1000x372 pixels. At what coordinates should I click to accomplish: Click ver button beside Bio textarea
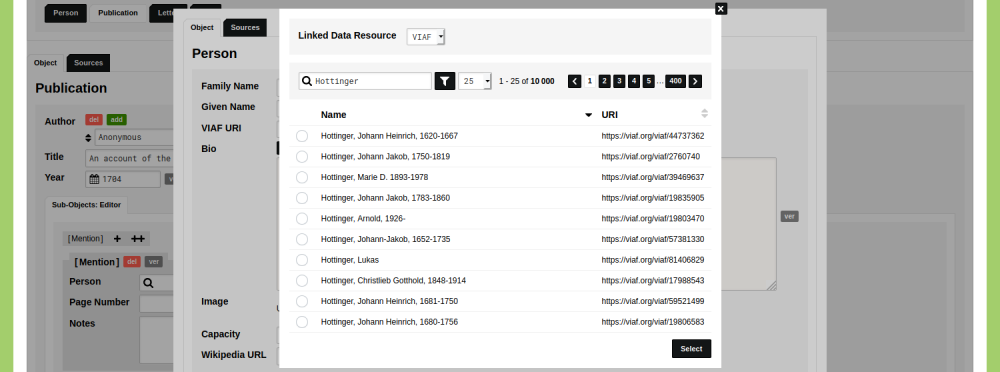pyautogui.click(x=790, y=216)
